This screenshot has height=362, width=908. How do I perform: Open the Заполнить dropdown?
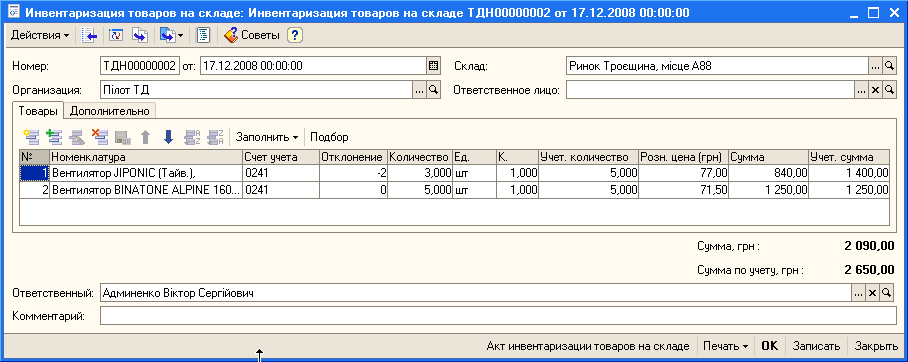267,137
